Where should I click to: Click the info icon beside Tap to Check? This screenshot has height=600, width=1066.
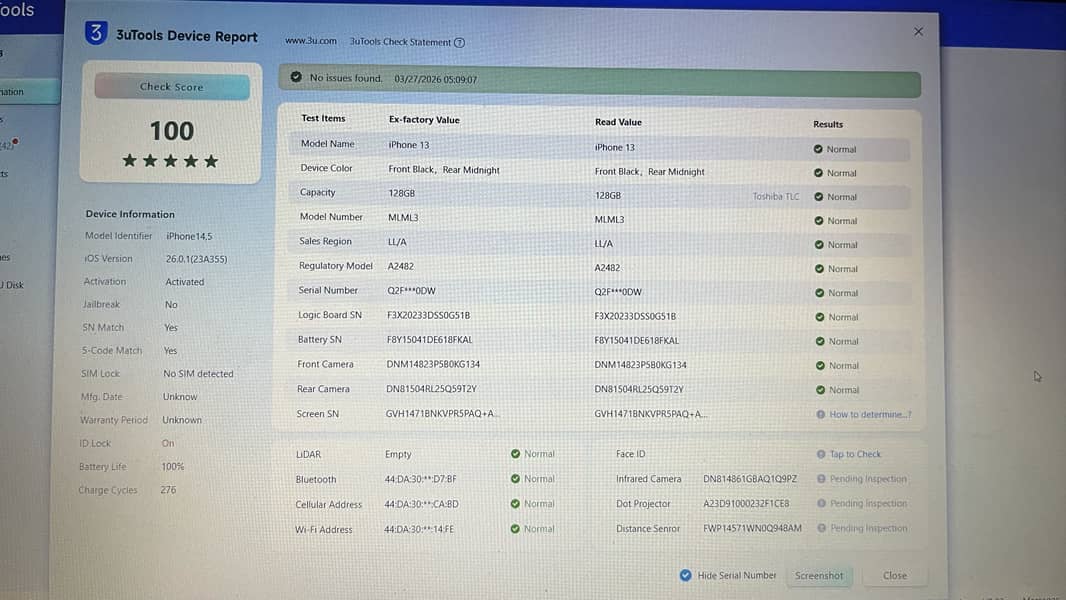821,454
